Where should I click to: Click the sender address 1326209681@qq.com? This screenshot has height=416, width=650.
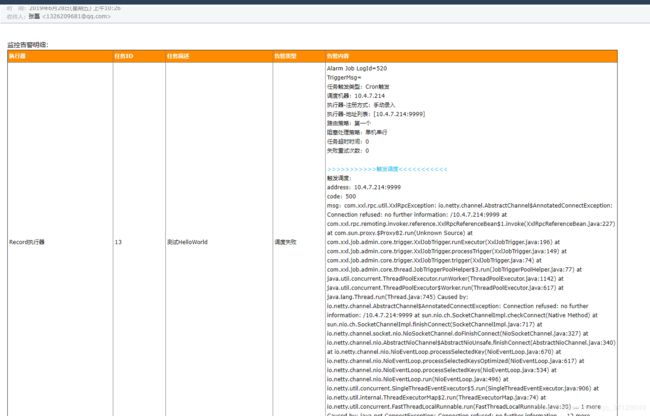pos(76,17)
